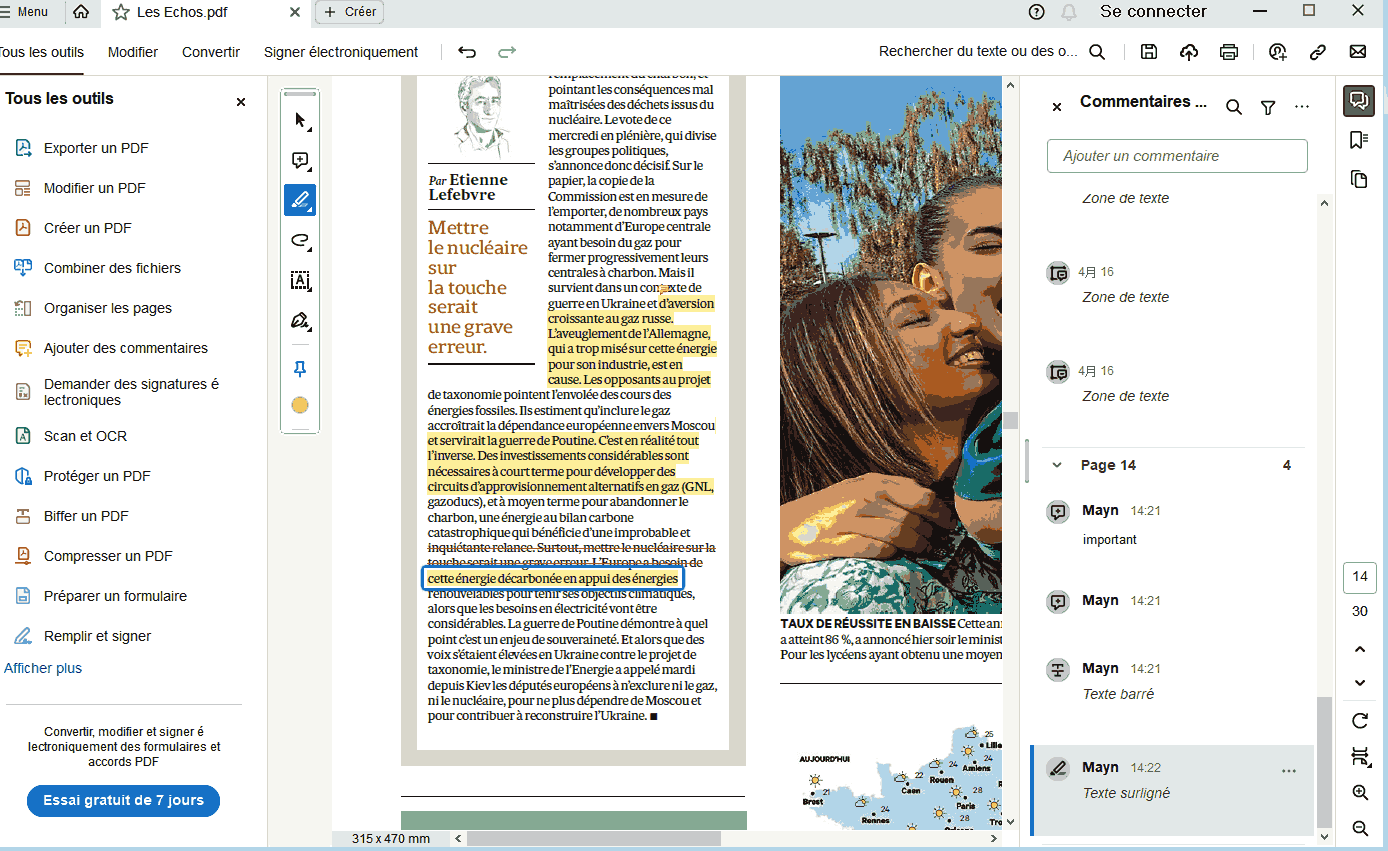The width and height of the screenshot is (1388, 851).
Task: Close the comments panel
Action: point(1057,106)
